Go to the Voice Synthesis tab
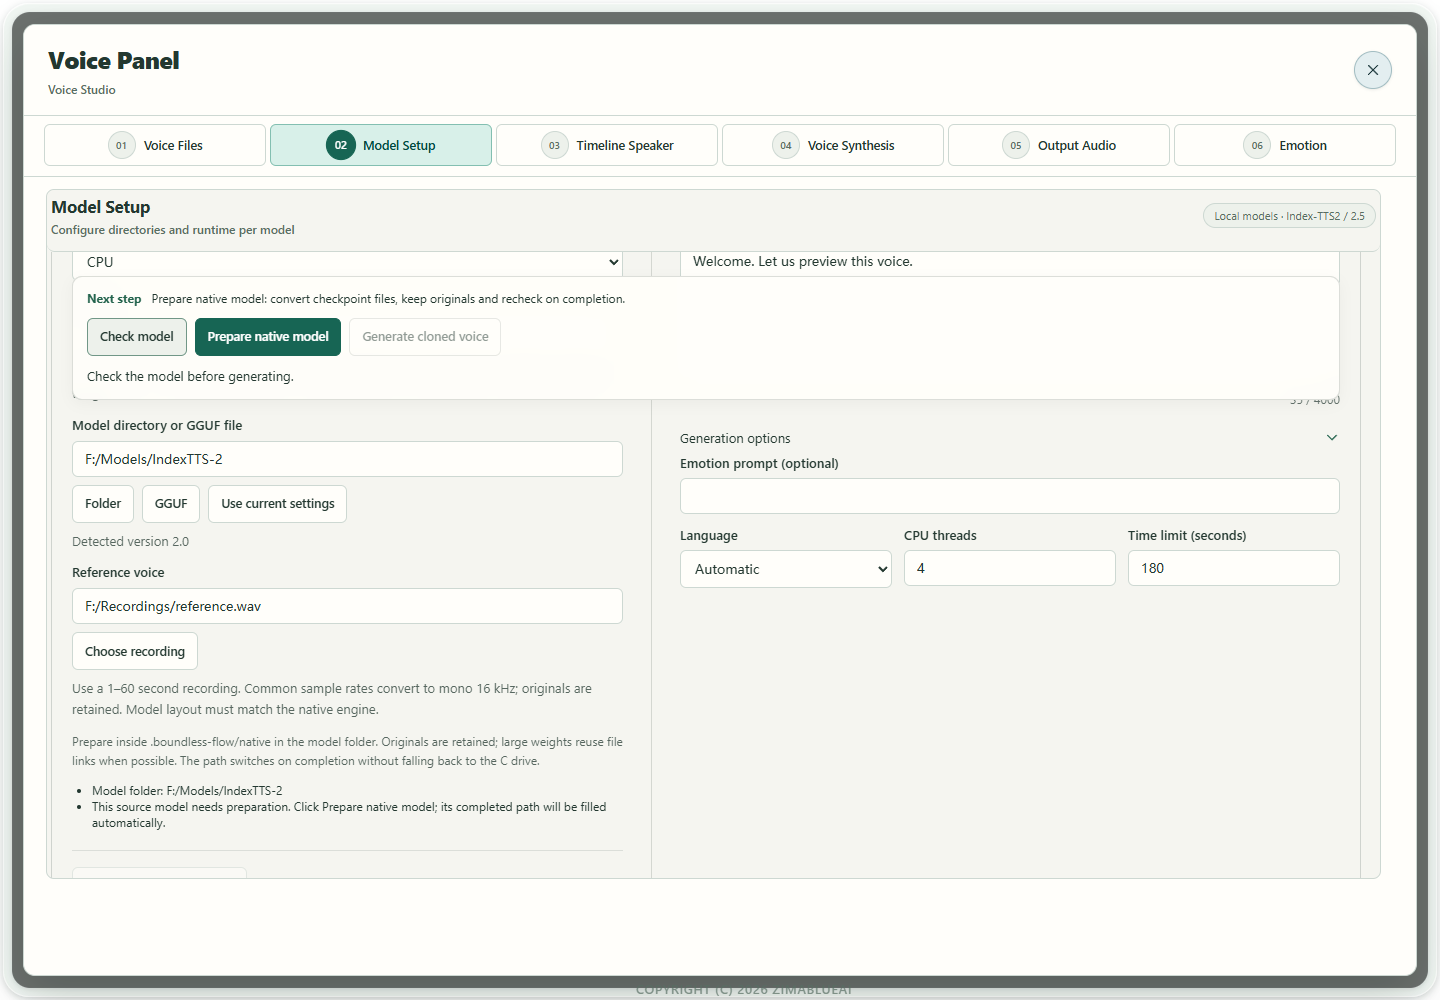 click(833, 145)
